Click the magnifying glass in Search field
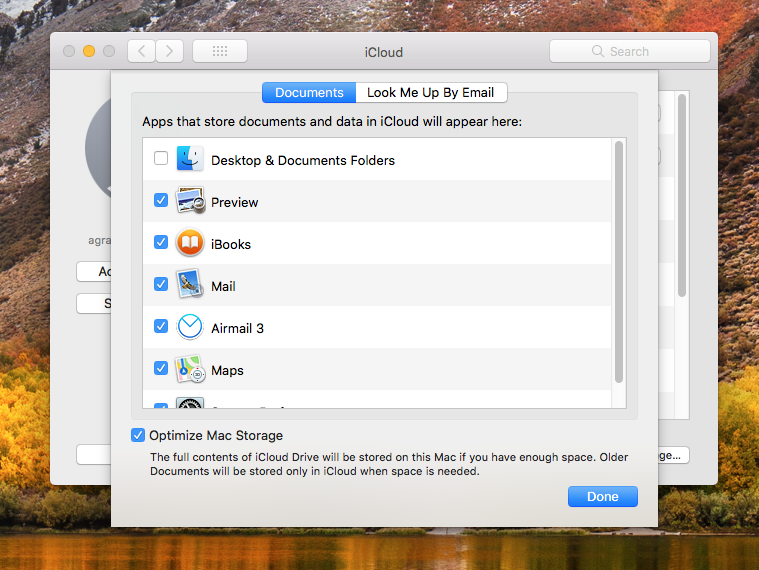759x570 pixels. tap(598, 51)
